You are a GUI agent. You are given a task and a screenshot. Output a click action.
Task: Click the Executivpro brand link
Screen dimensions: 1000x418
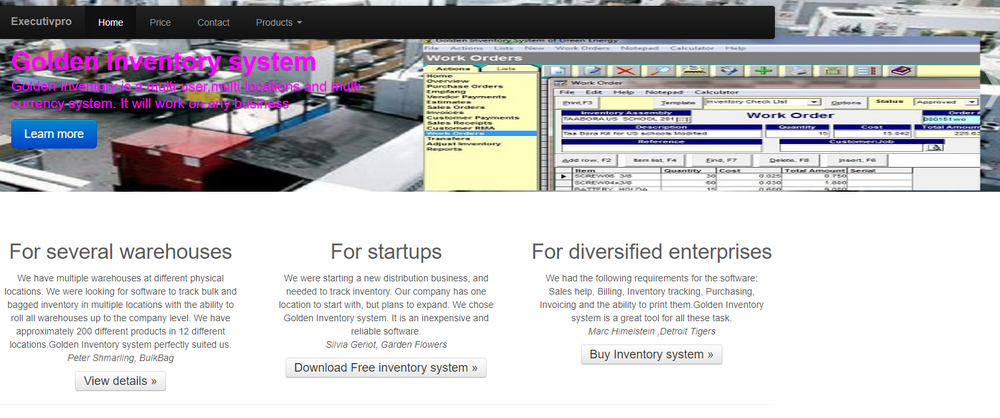(41, 22)
